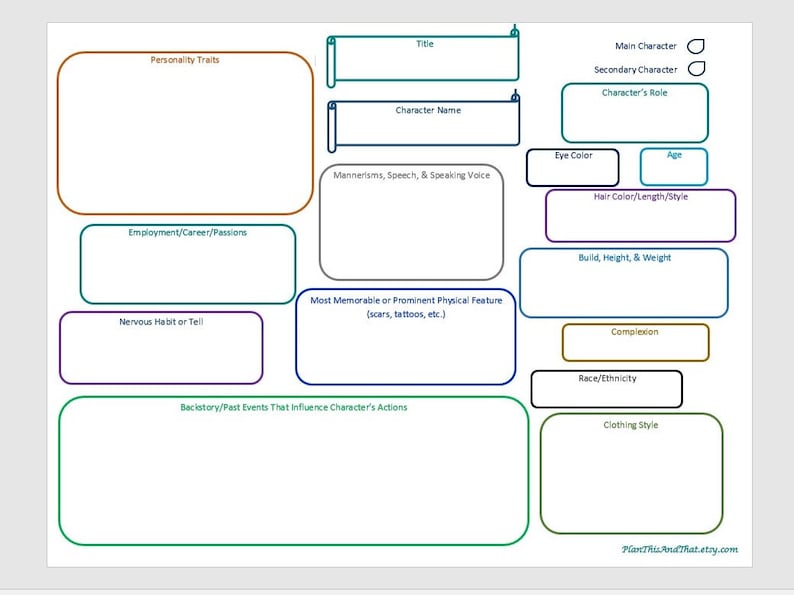This screenshot has height=595, width=794.
Task: Check the Main Character box
Action: coord(696,46)
